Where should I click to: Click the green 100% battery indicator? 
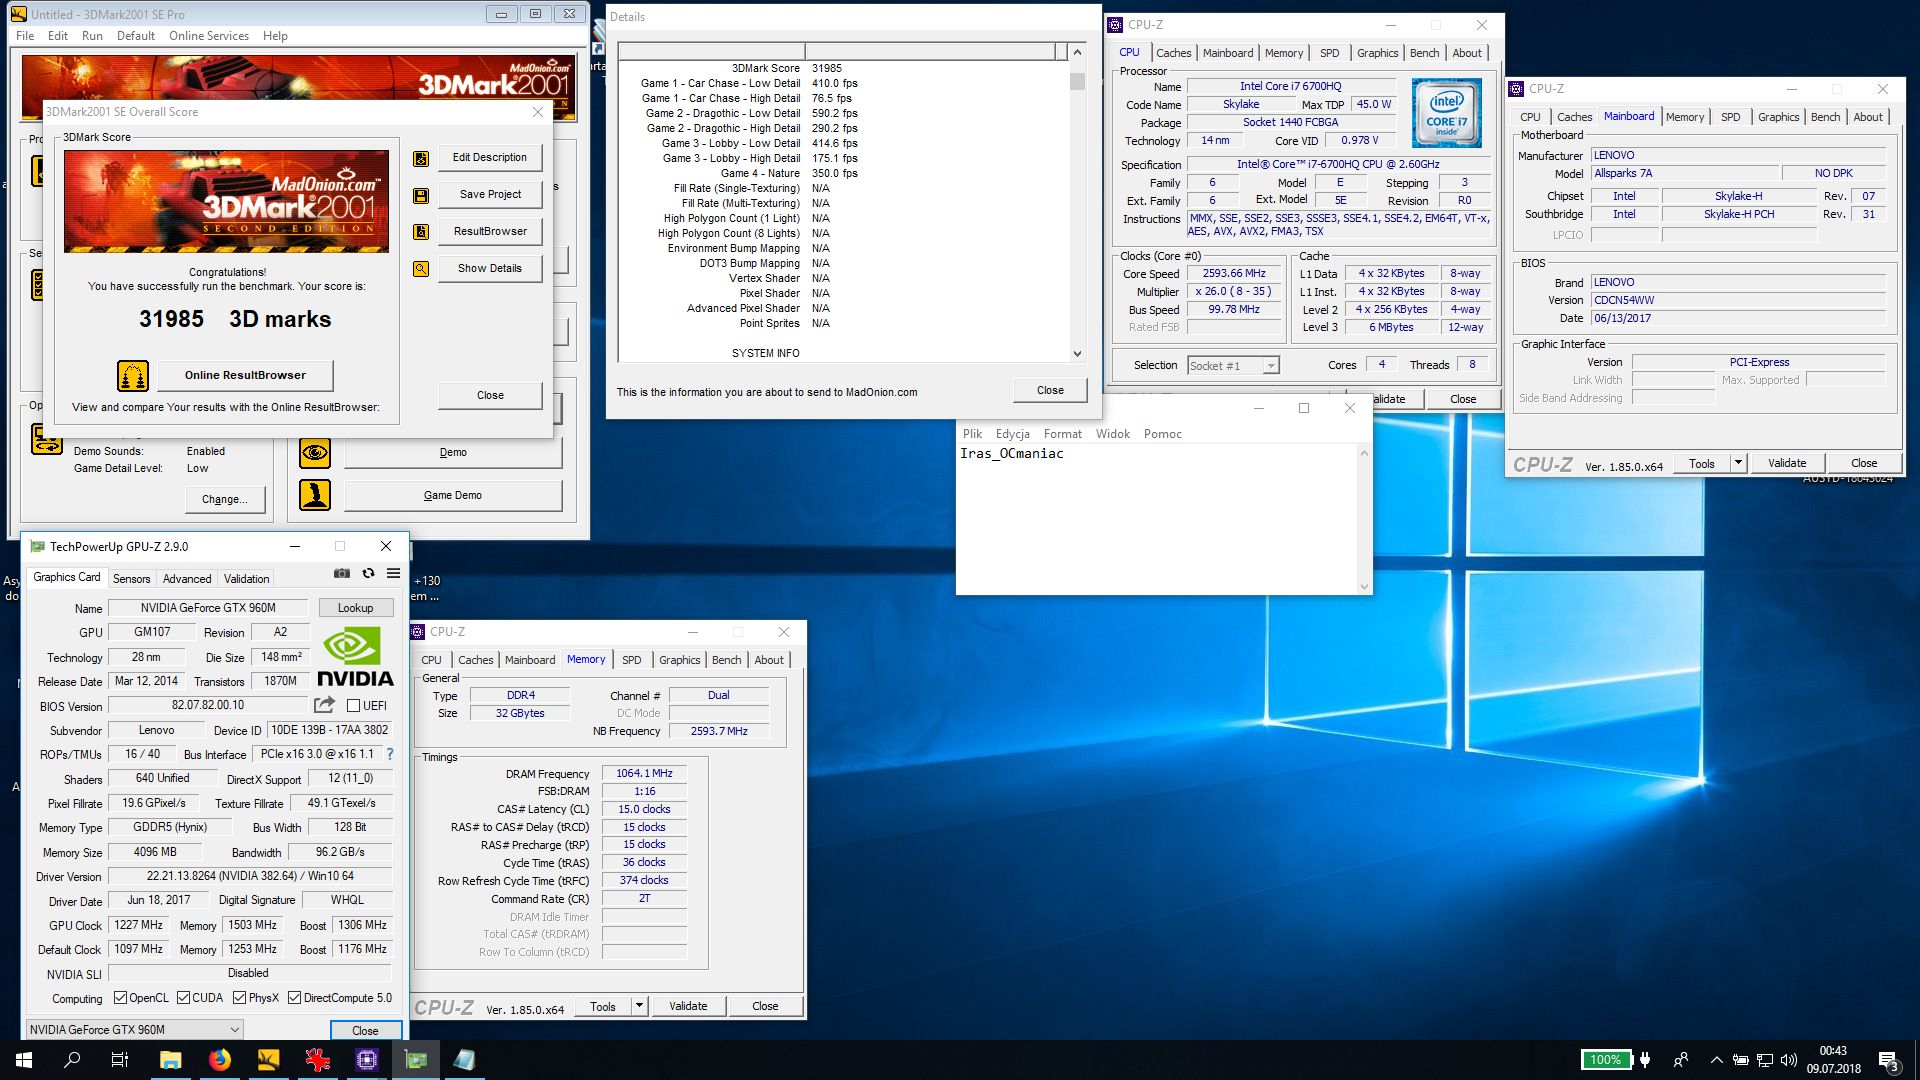pos(1605,1060)
